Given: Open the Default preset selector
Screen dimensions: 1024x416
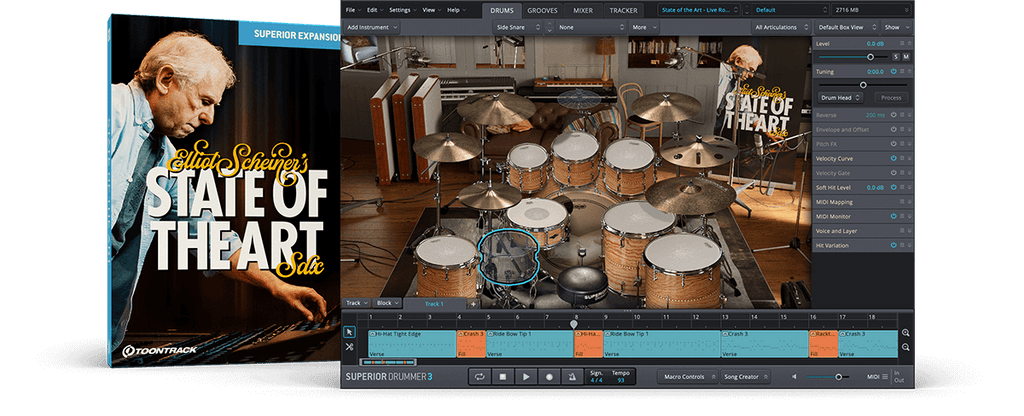Looking at the screenshot, I should point(790,10).
